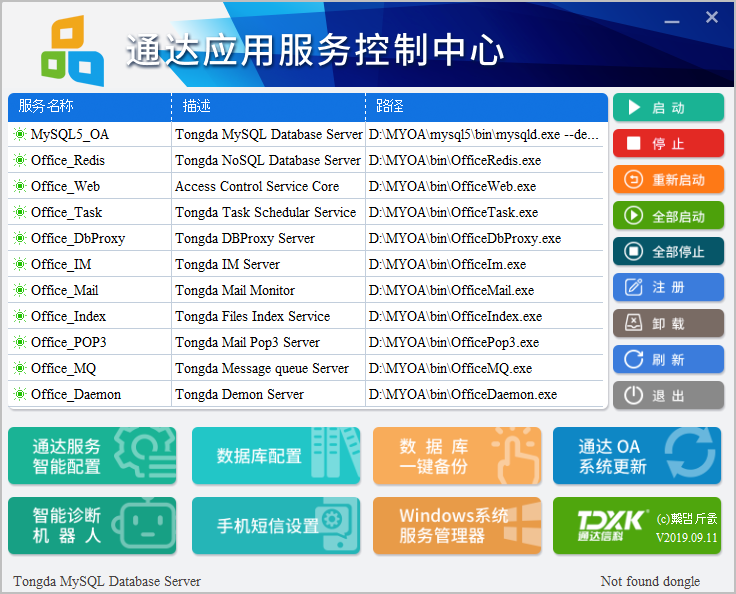Screen dimensions: 736x594
Task: Click status icon of Office_MQ row
Action: click(x=20, y=368)
